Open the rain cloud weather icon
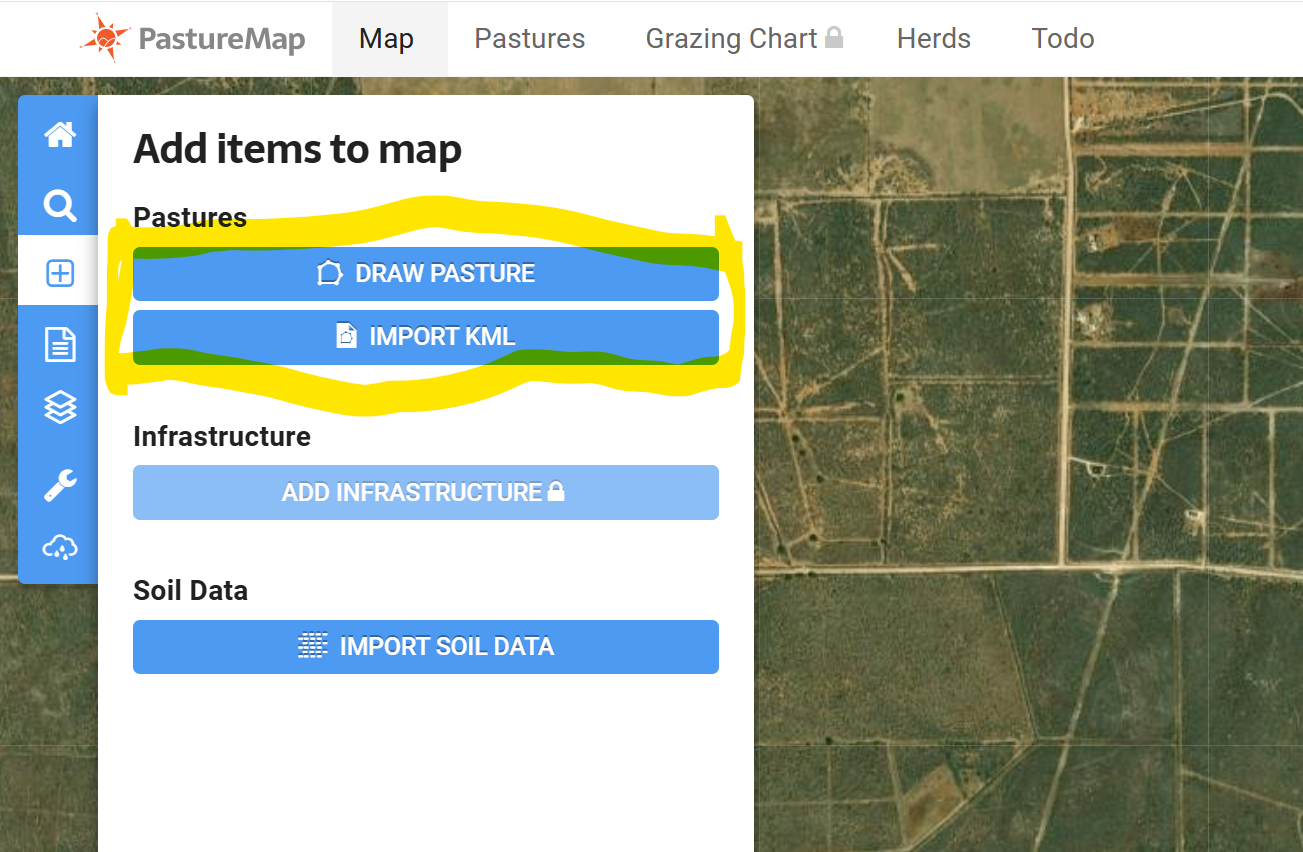The height and width of the screenshot is (852, 1303). [60, 547]
